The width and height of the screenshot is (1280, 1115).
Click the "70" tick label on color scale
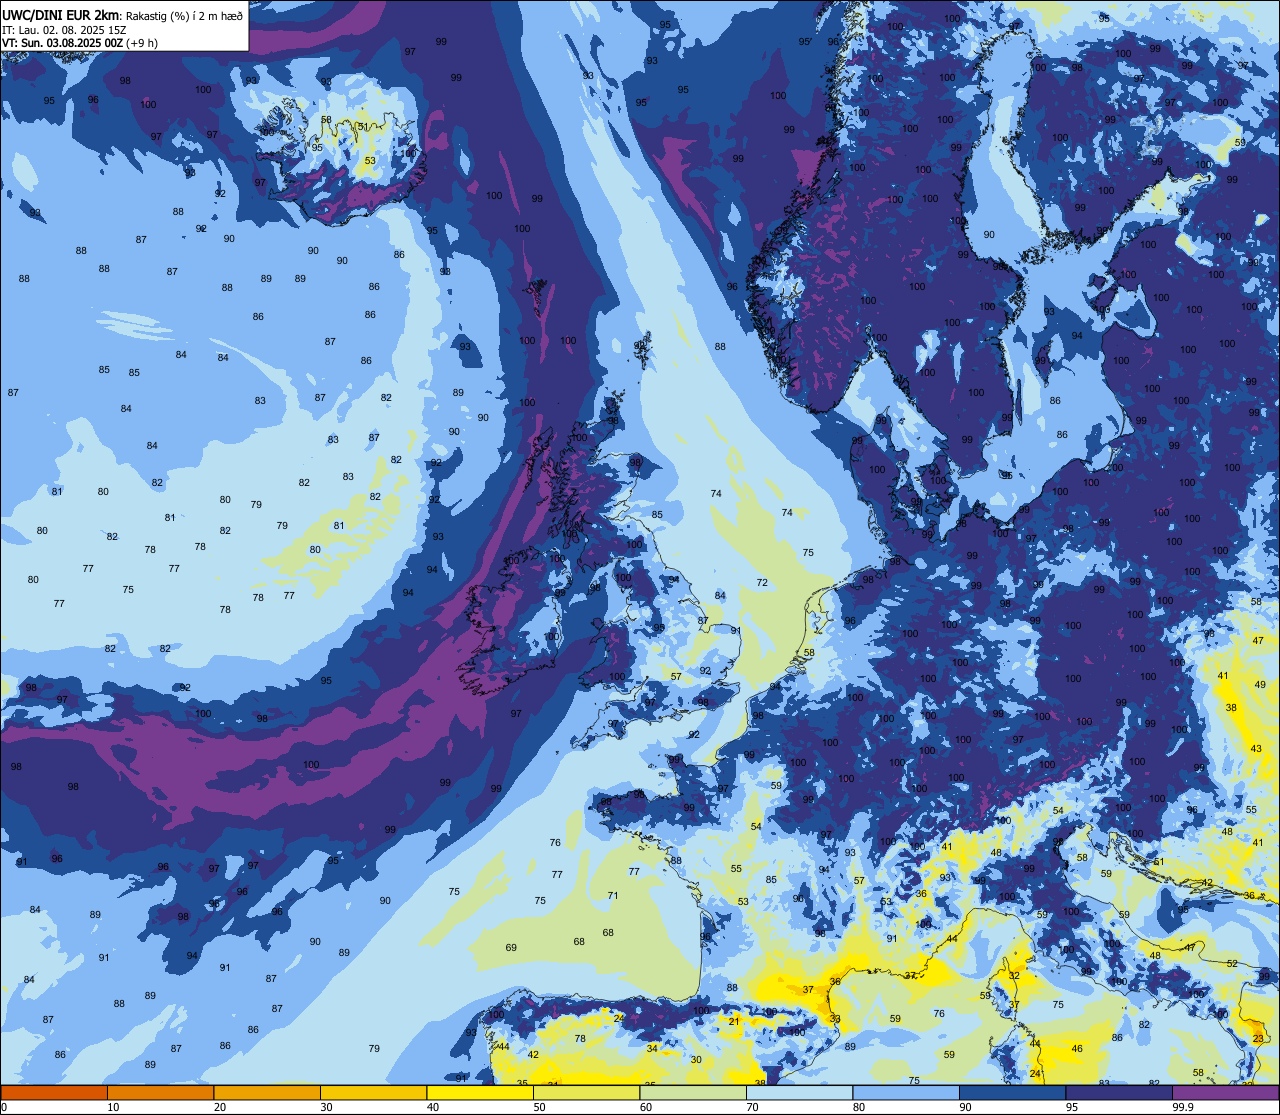(752, 1107)
